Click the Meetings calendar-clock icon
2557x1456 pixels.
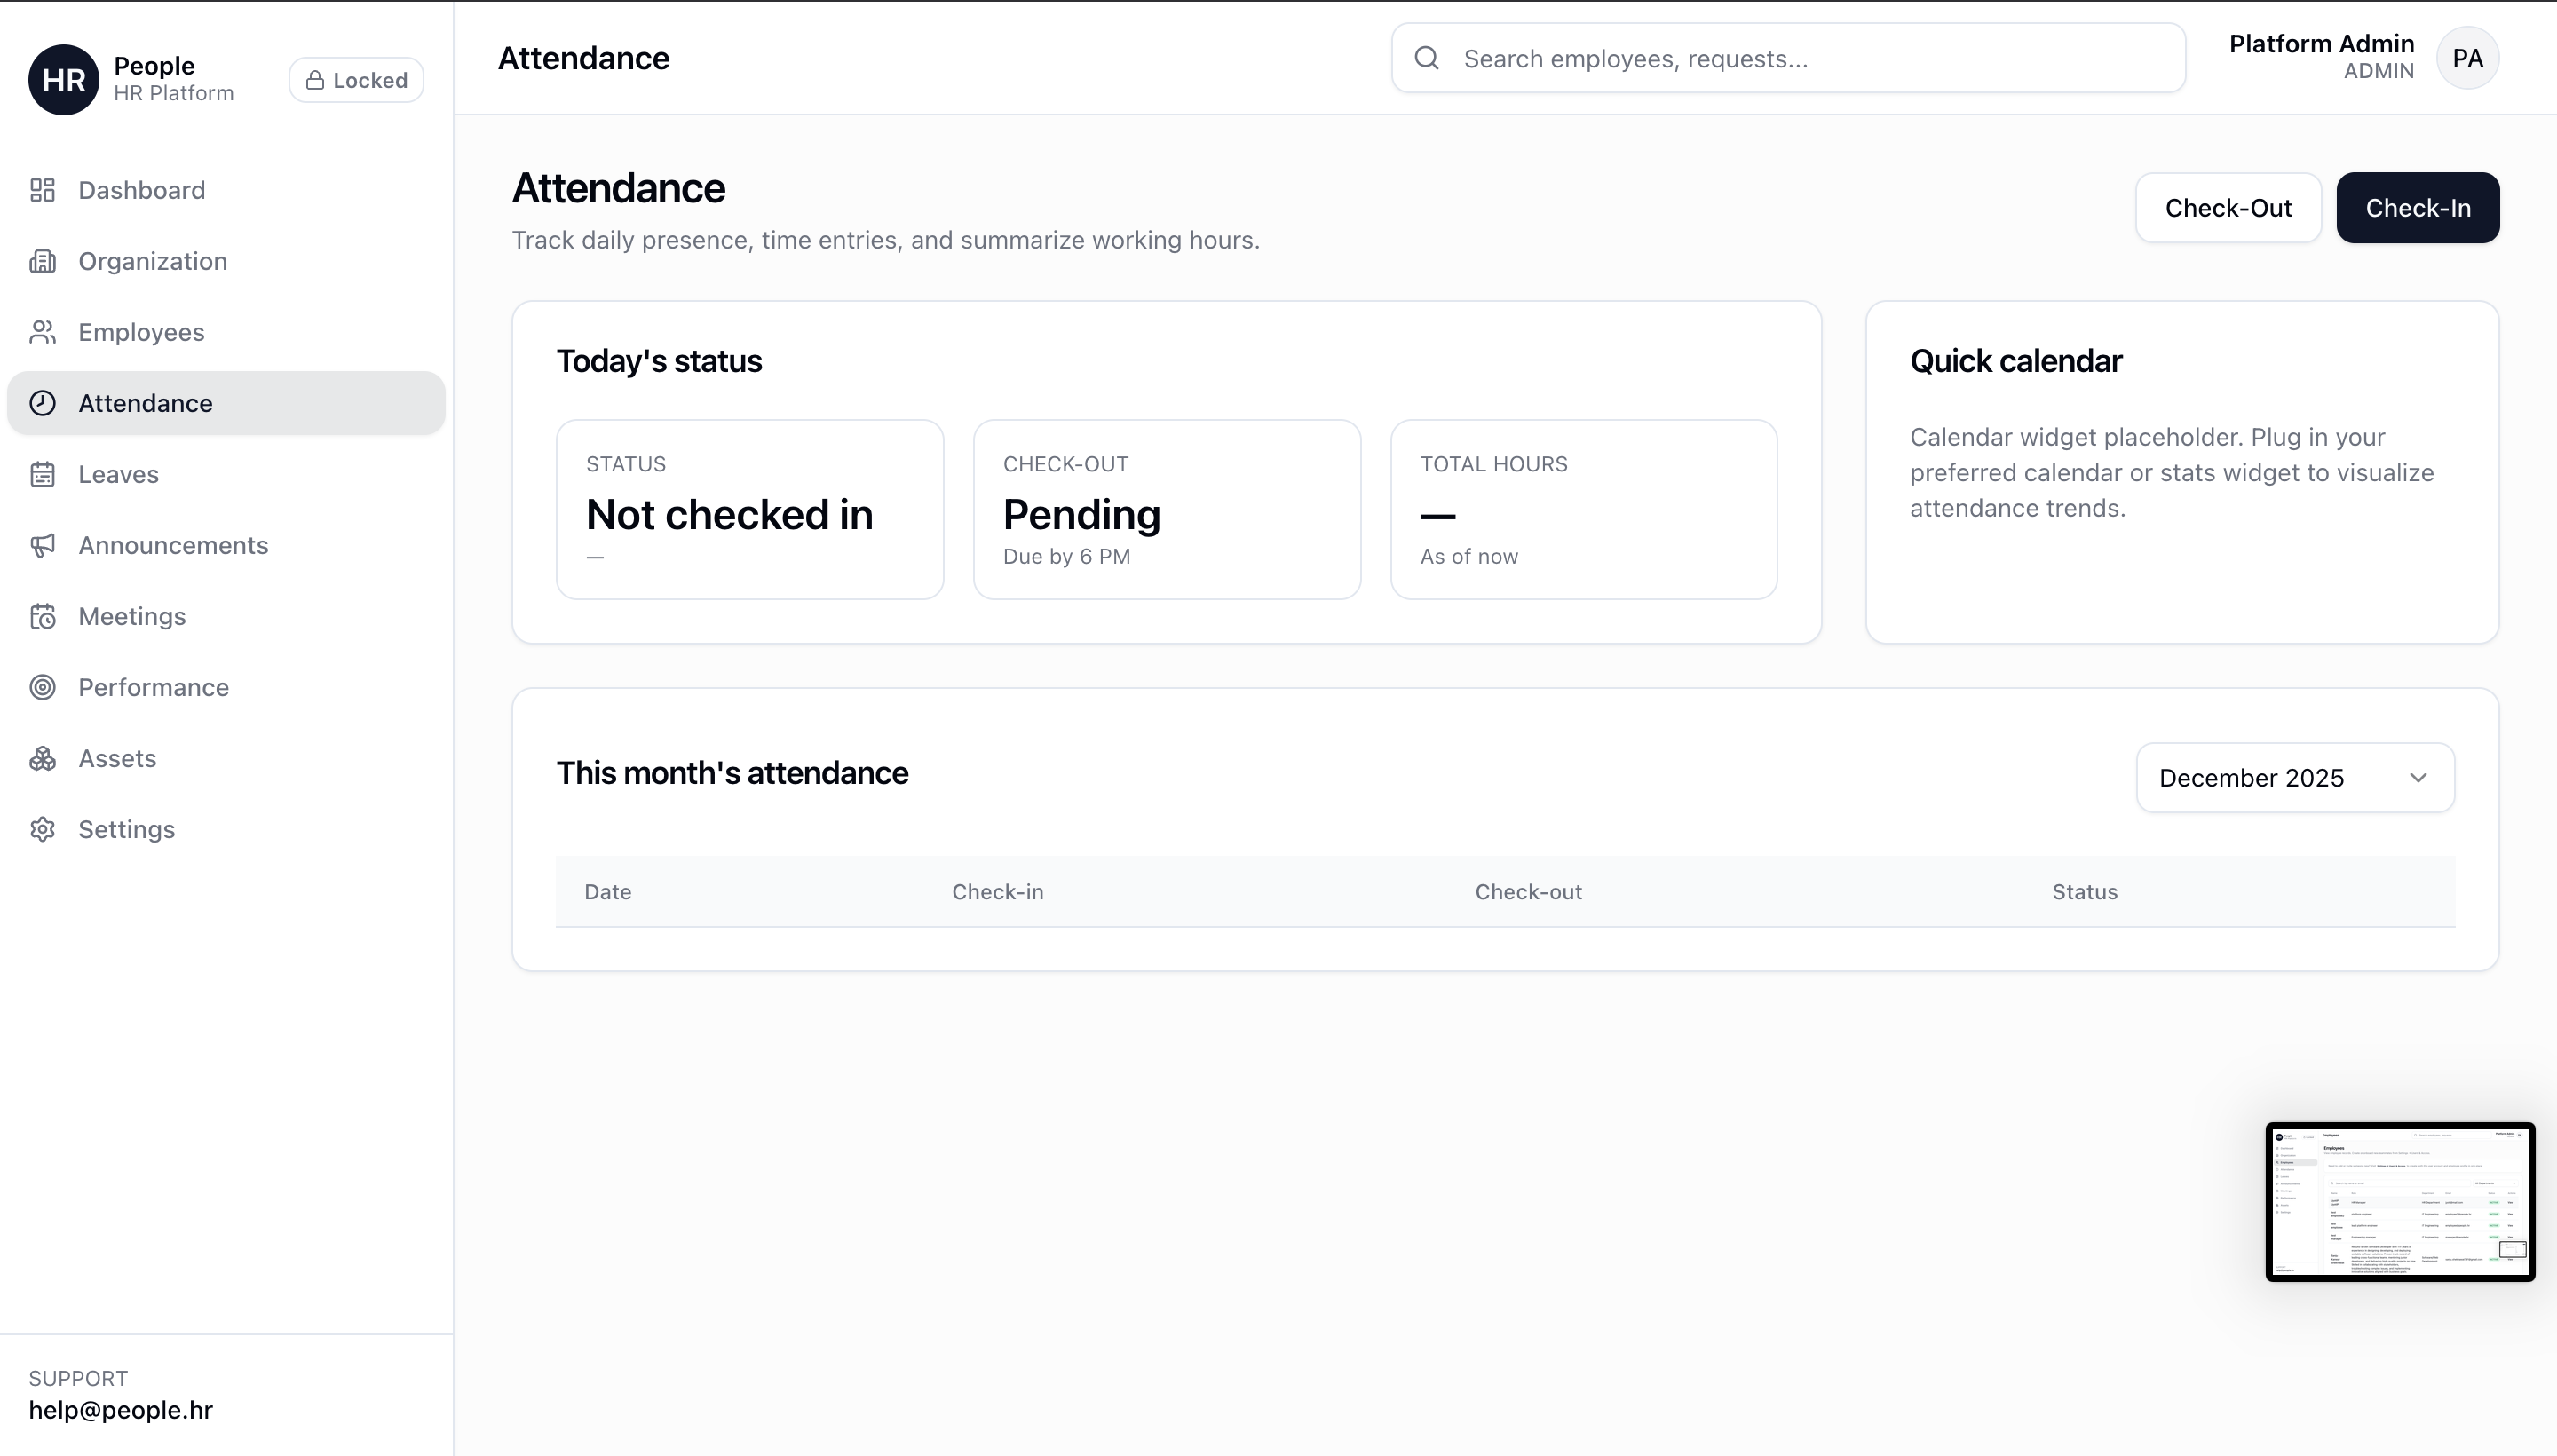(x=42, y=616)
